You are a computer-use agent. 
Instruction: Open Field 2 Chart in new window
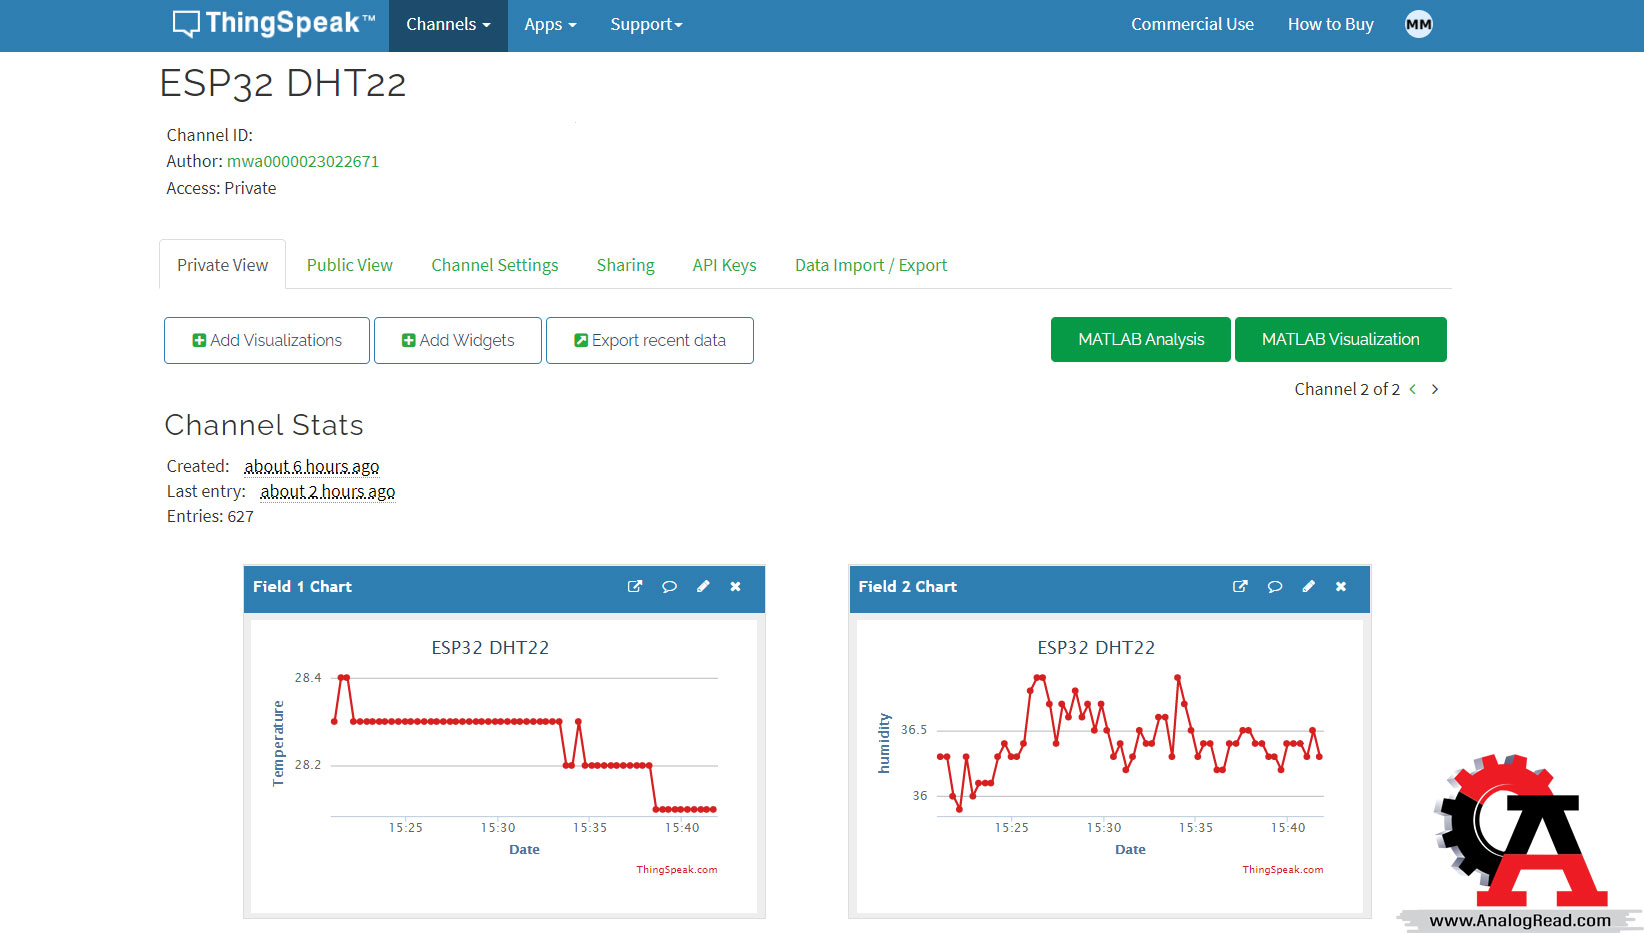click(1240, 587)
